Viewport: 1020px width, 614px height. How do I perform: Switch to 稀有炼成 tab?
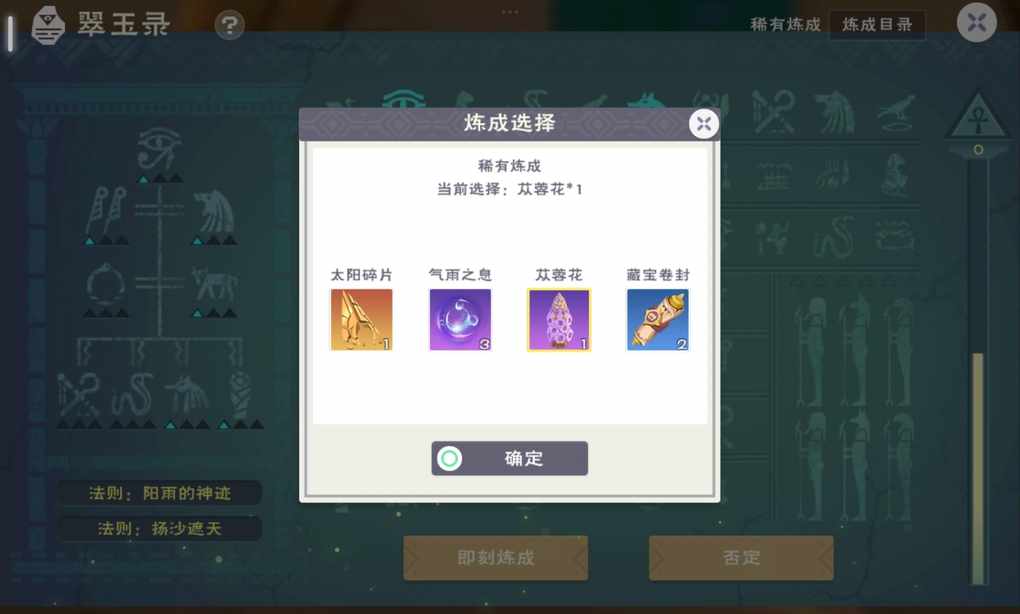click(786, 25)
